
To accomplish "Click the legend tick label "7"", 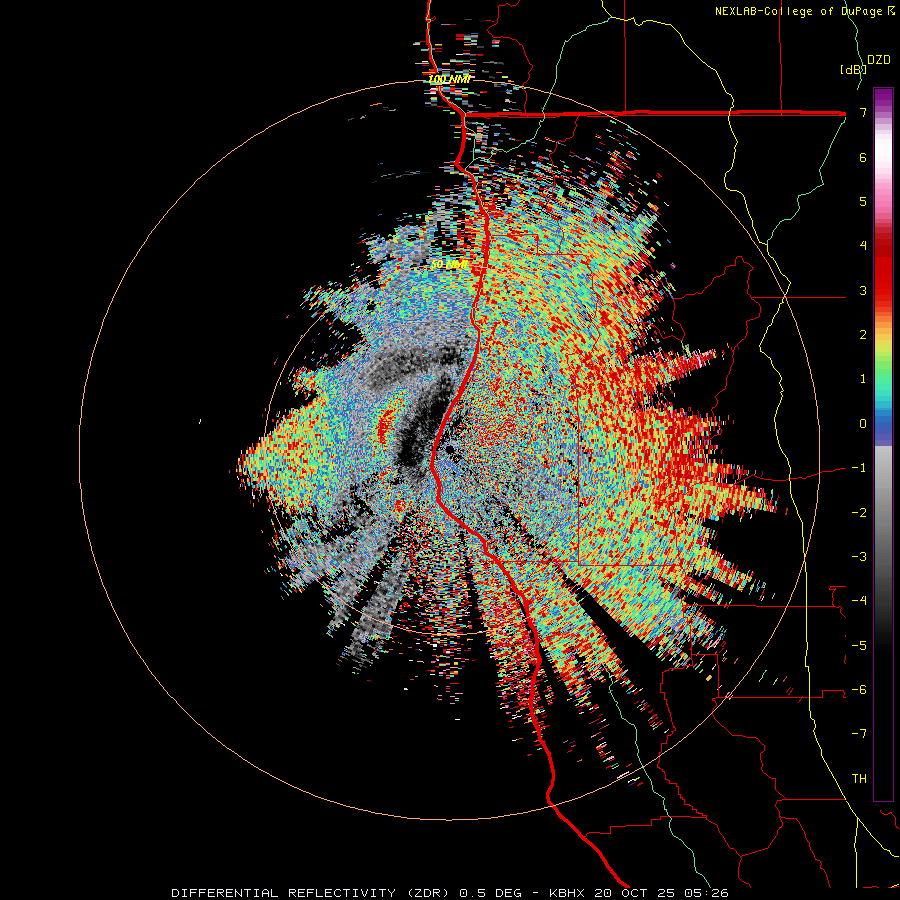I will (863, 112).
